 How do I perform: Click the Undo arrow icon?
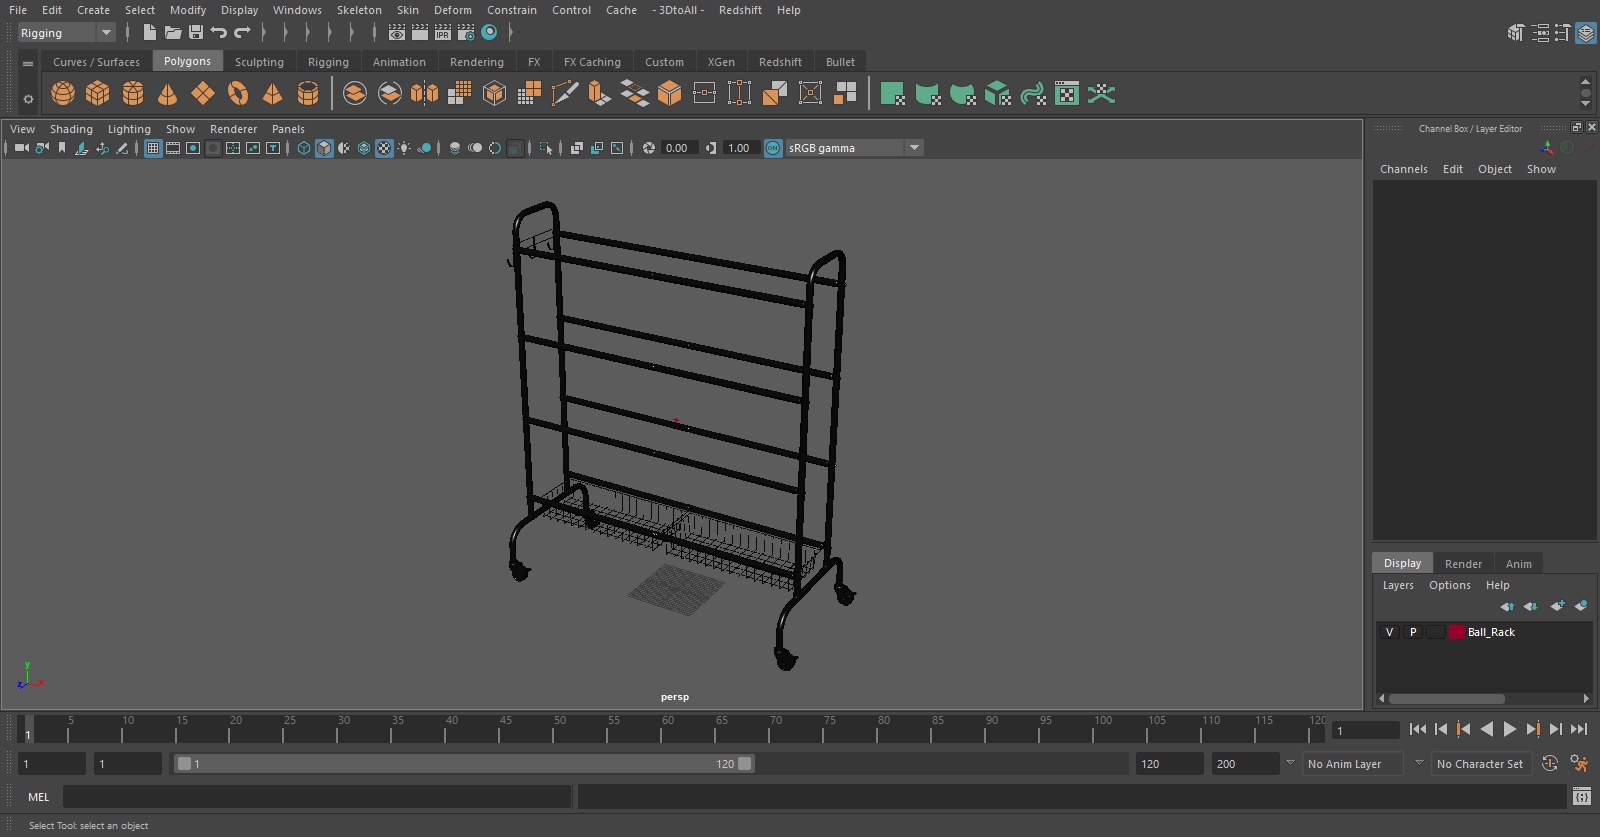point(219,33)
